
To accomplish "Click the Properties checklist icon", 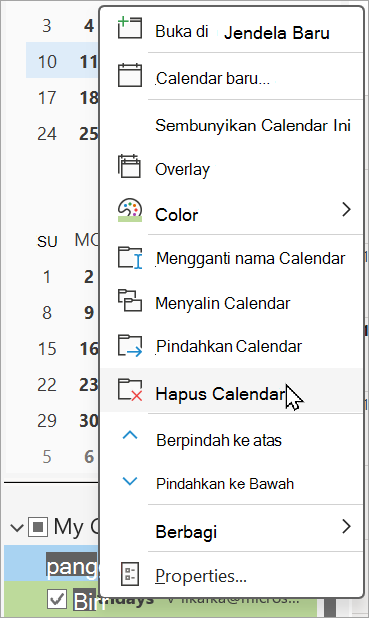I will tap(130, 574).
